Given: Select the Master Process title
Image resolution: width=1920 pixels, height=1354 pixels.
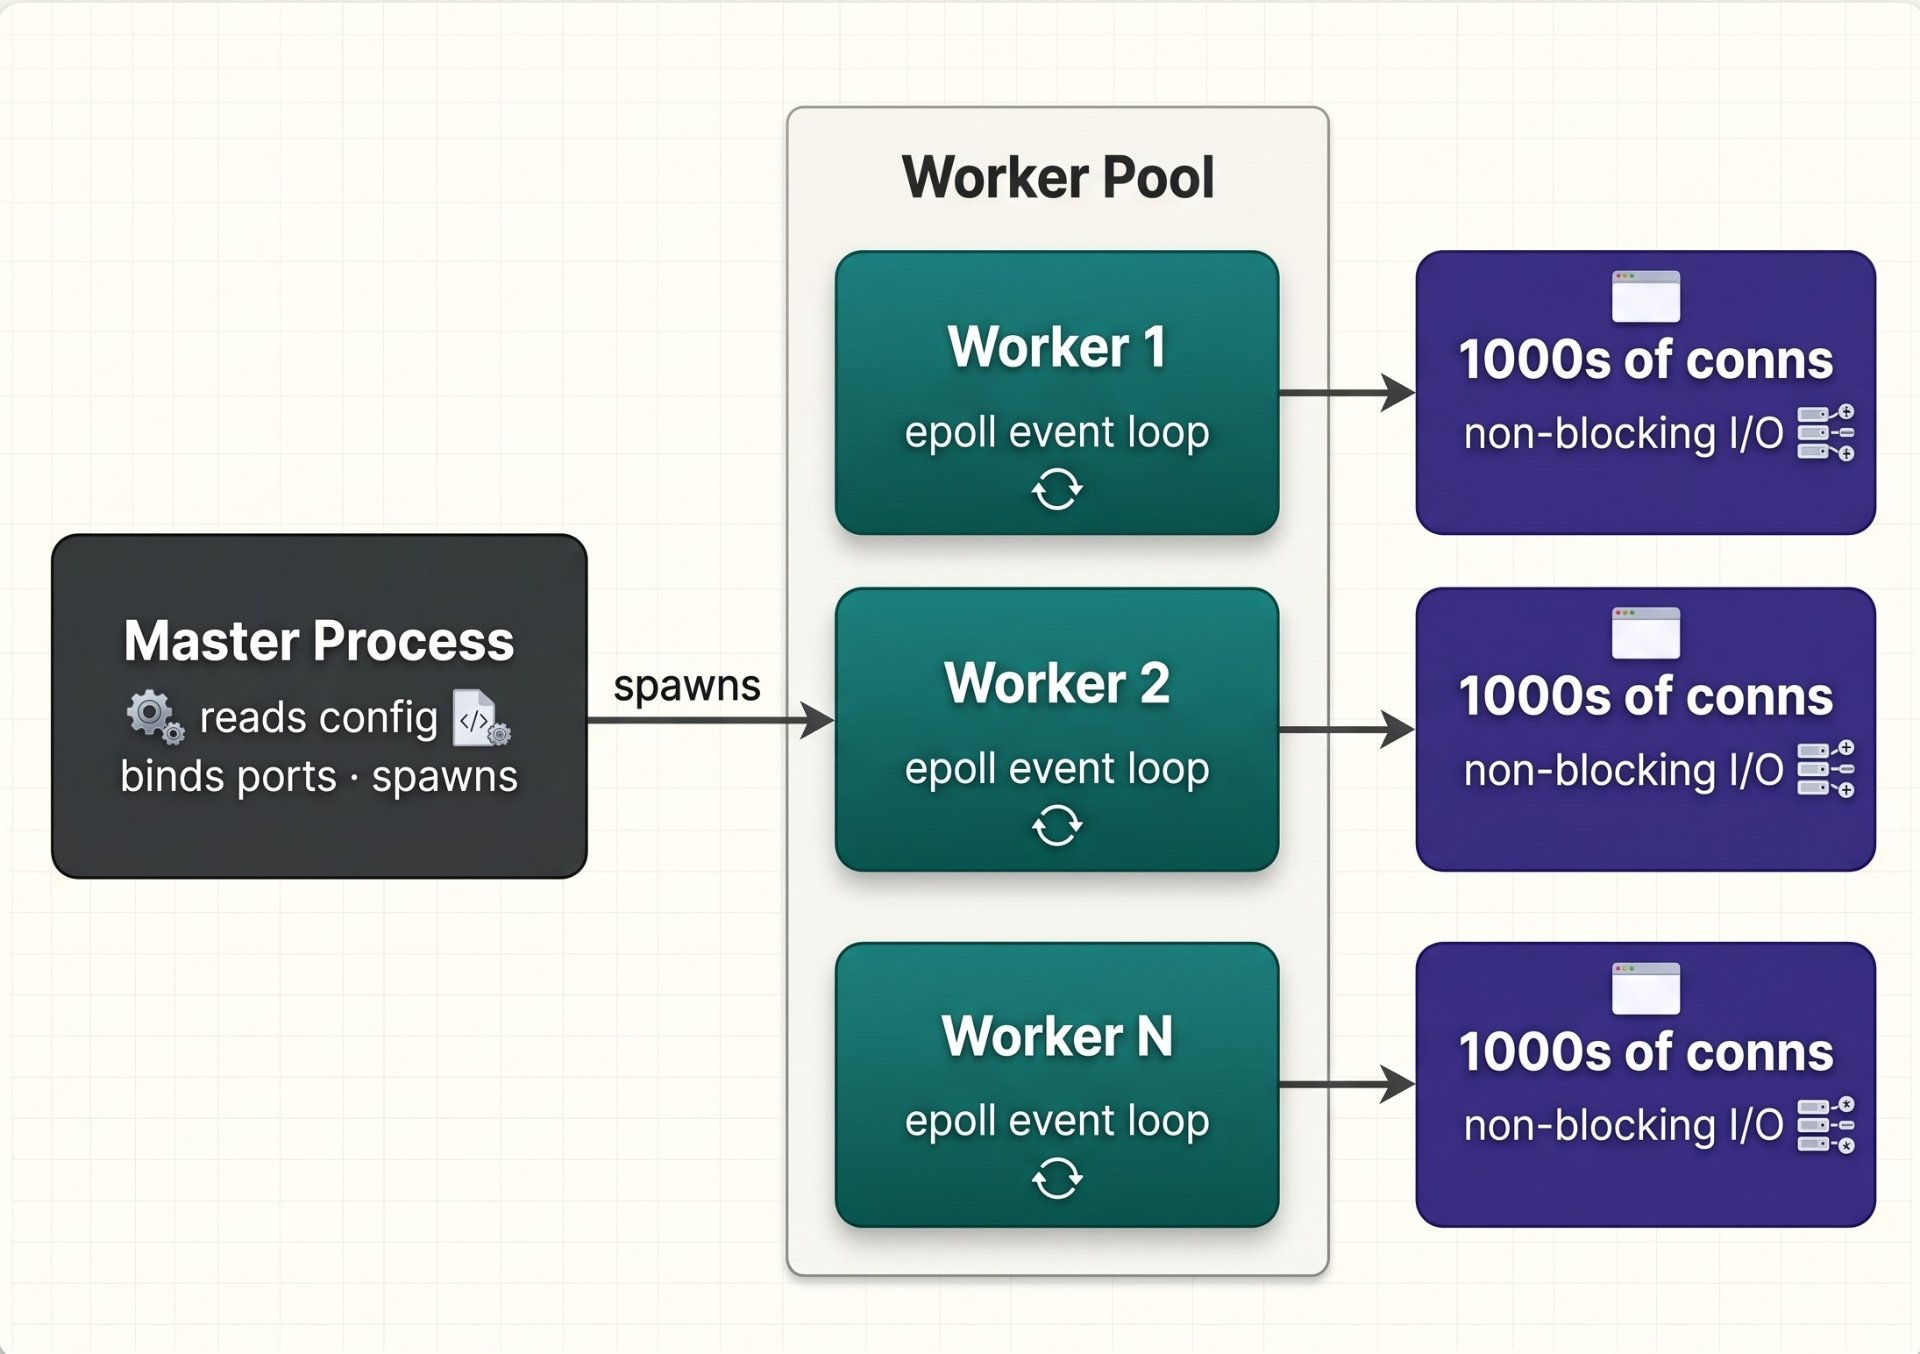Looking at the screenshot, I should (x=319, y=641).
